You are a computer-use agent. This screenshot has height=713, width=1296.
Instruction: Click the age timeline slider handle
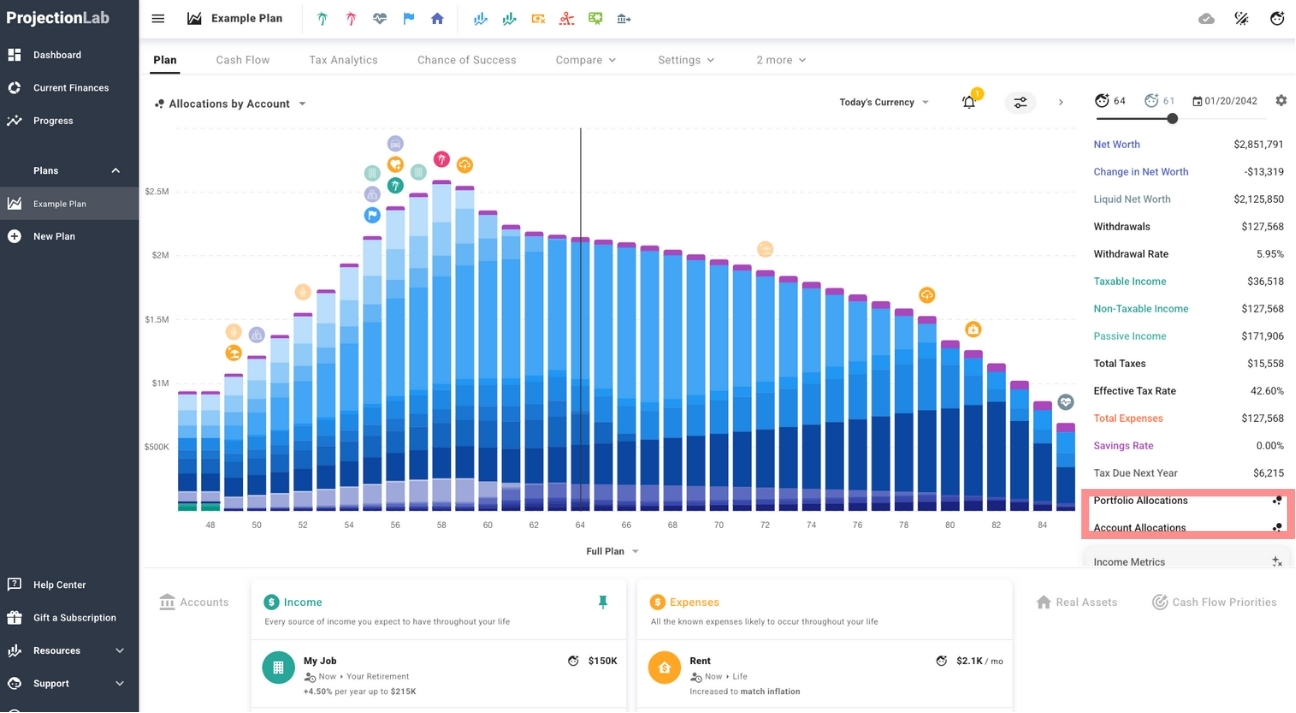tap(1172, 118)
